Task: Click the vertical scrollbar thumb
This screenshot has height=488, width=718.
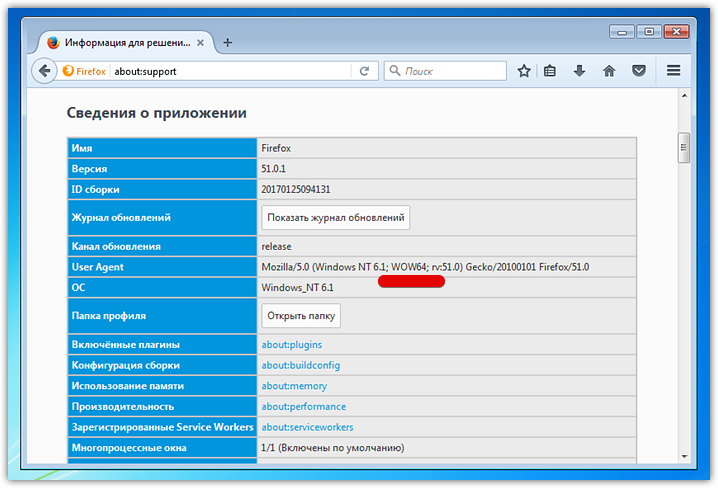Action: pyautogui.click(x=684, y=147)
